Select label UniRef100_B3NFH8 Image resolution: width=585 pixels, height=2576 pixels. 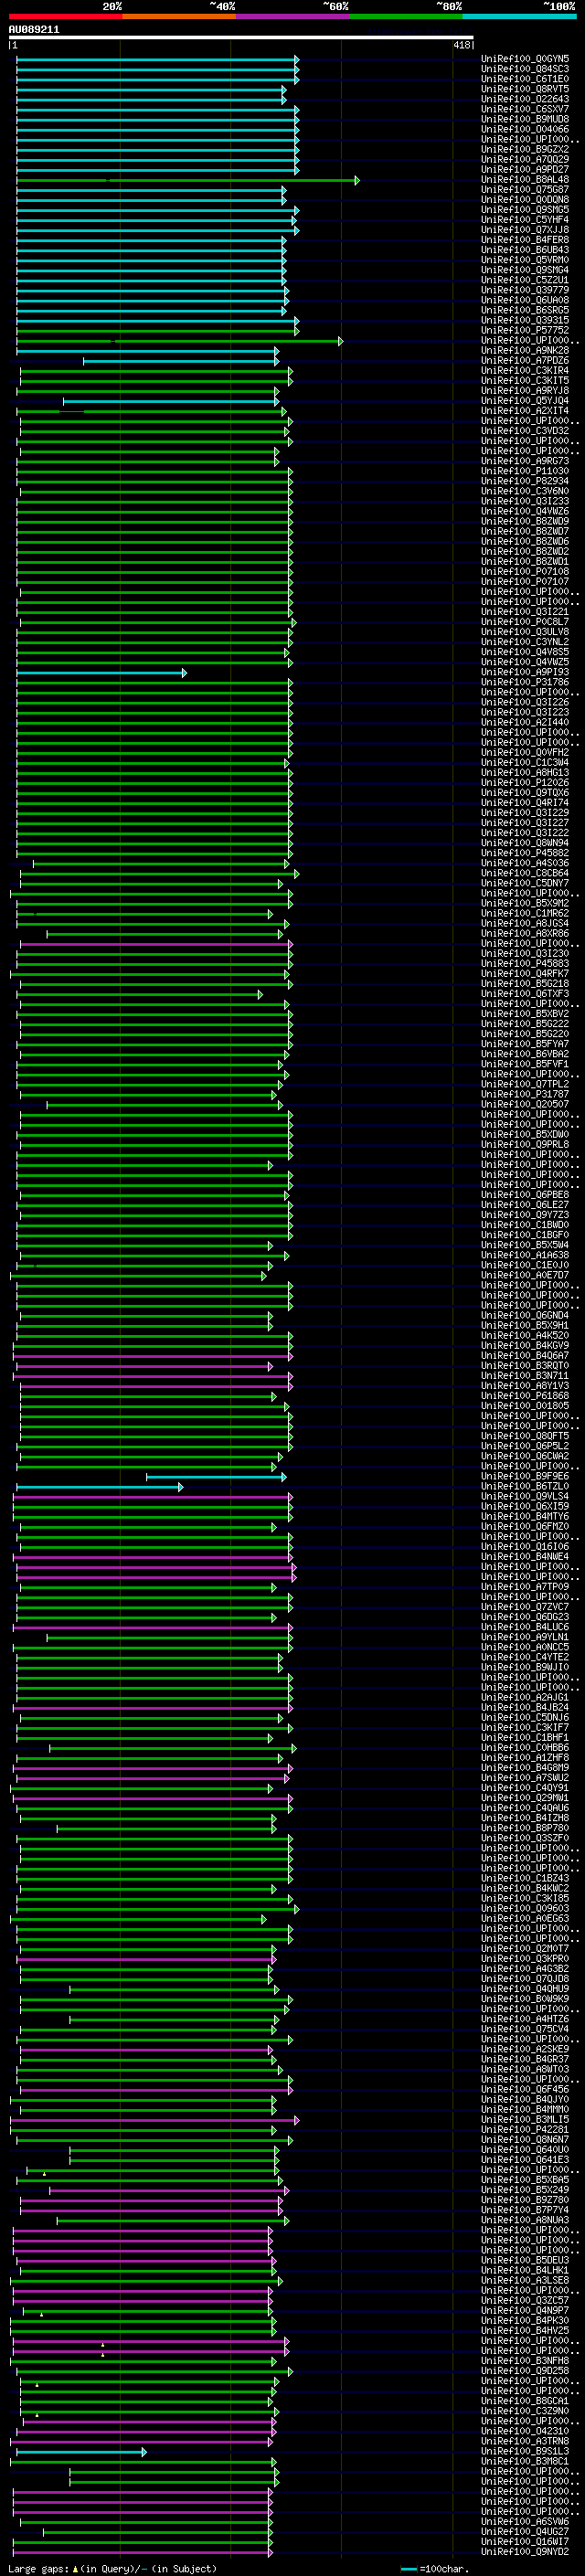525,2361
